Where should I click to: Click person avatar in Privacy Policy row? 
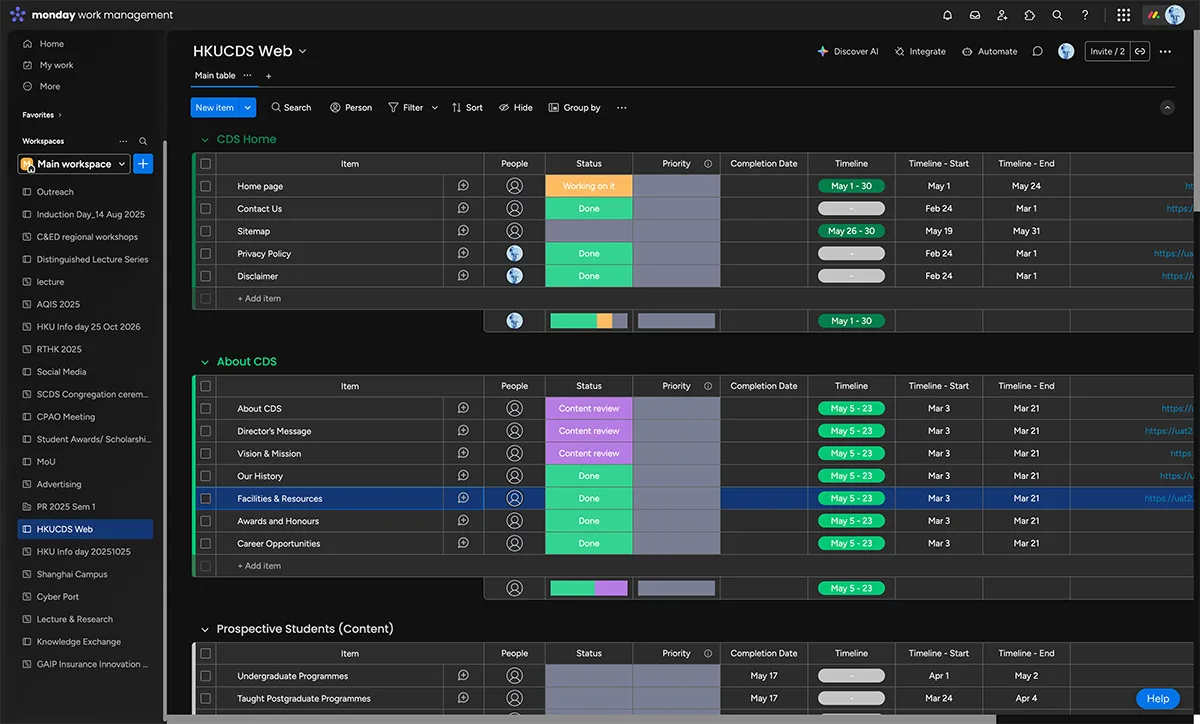[514, 253]
